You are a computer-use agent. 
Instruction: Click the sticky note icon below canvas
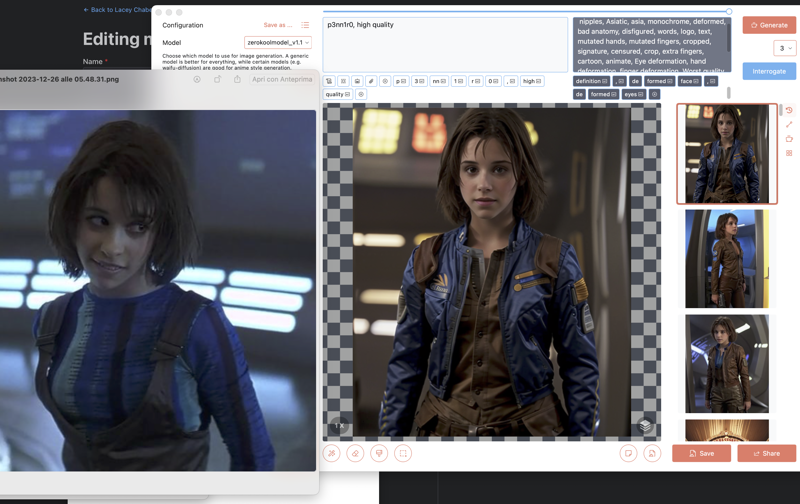tap(629, 453)
